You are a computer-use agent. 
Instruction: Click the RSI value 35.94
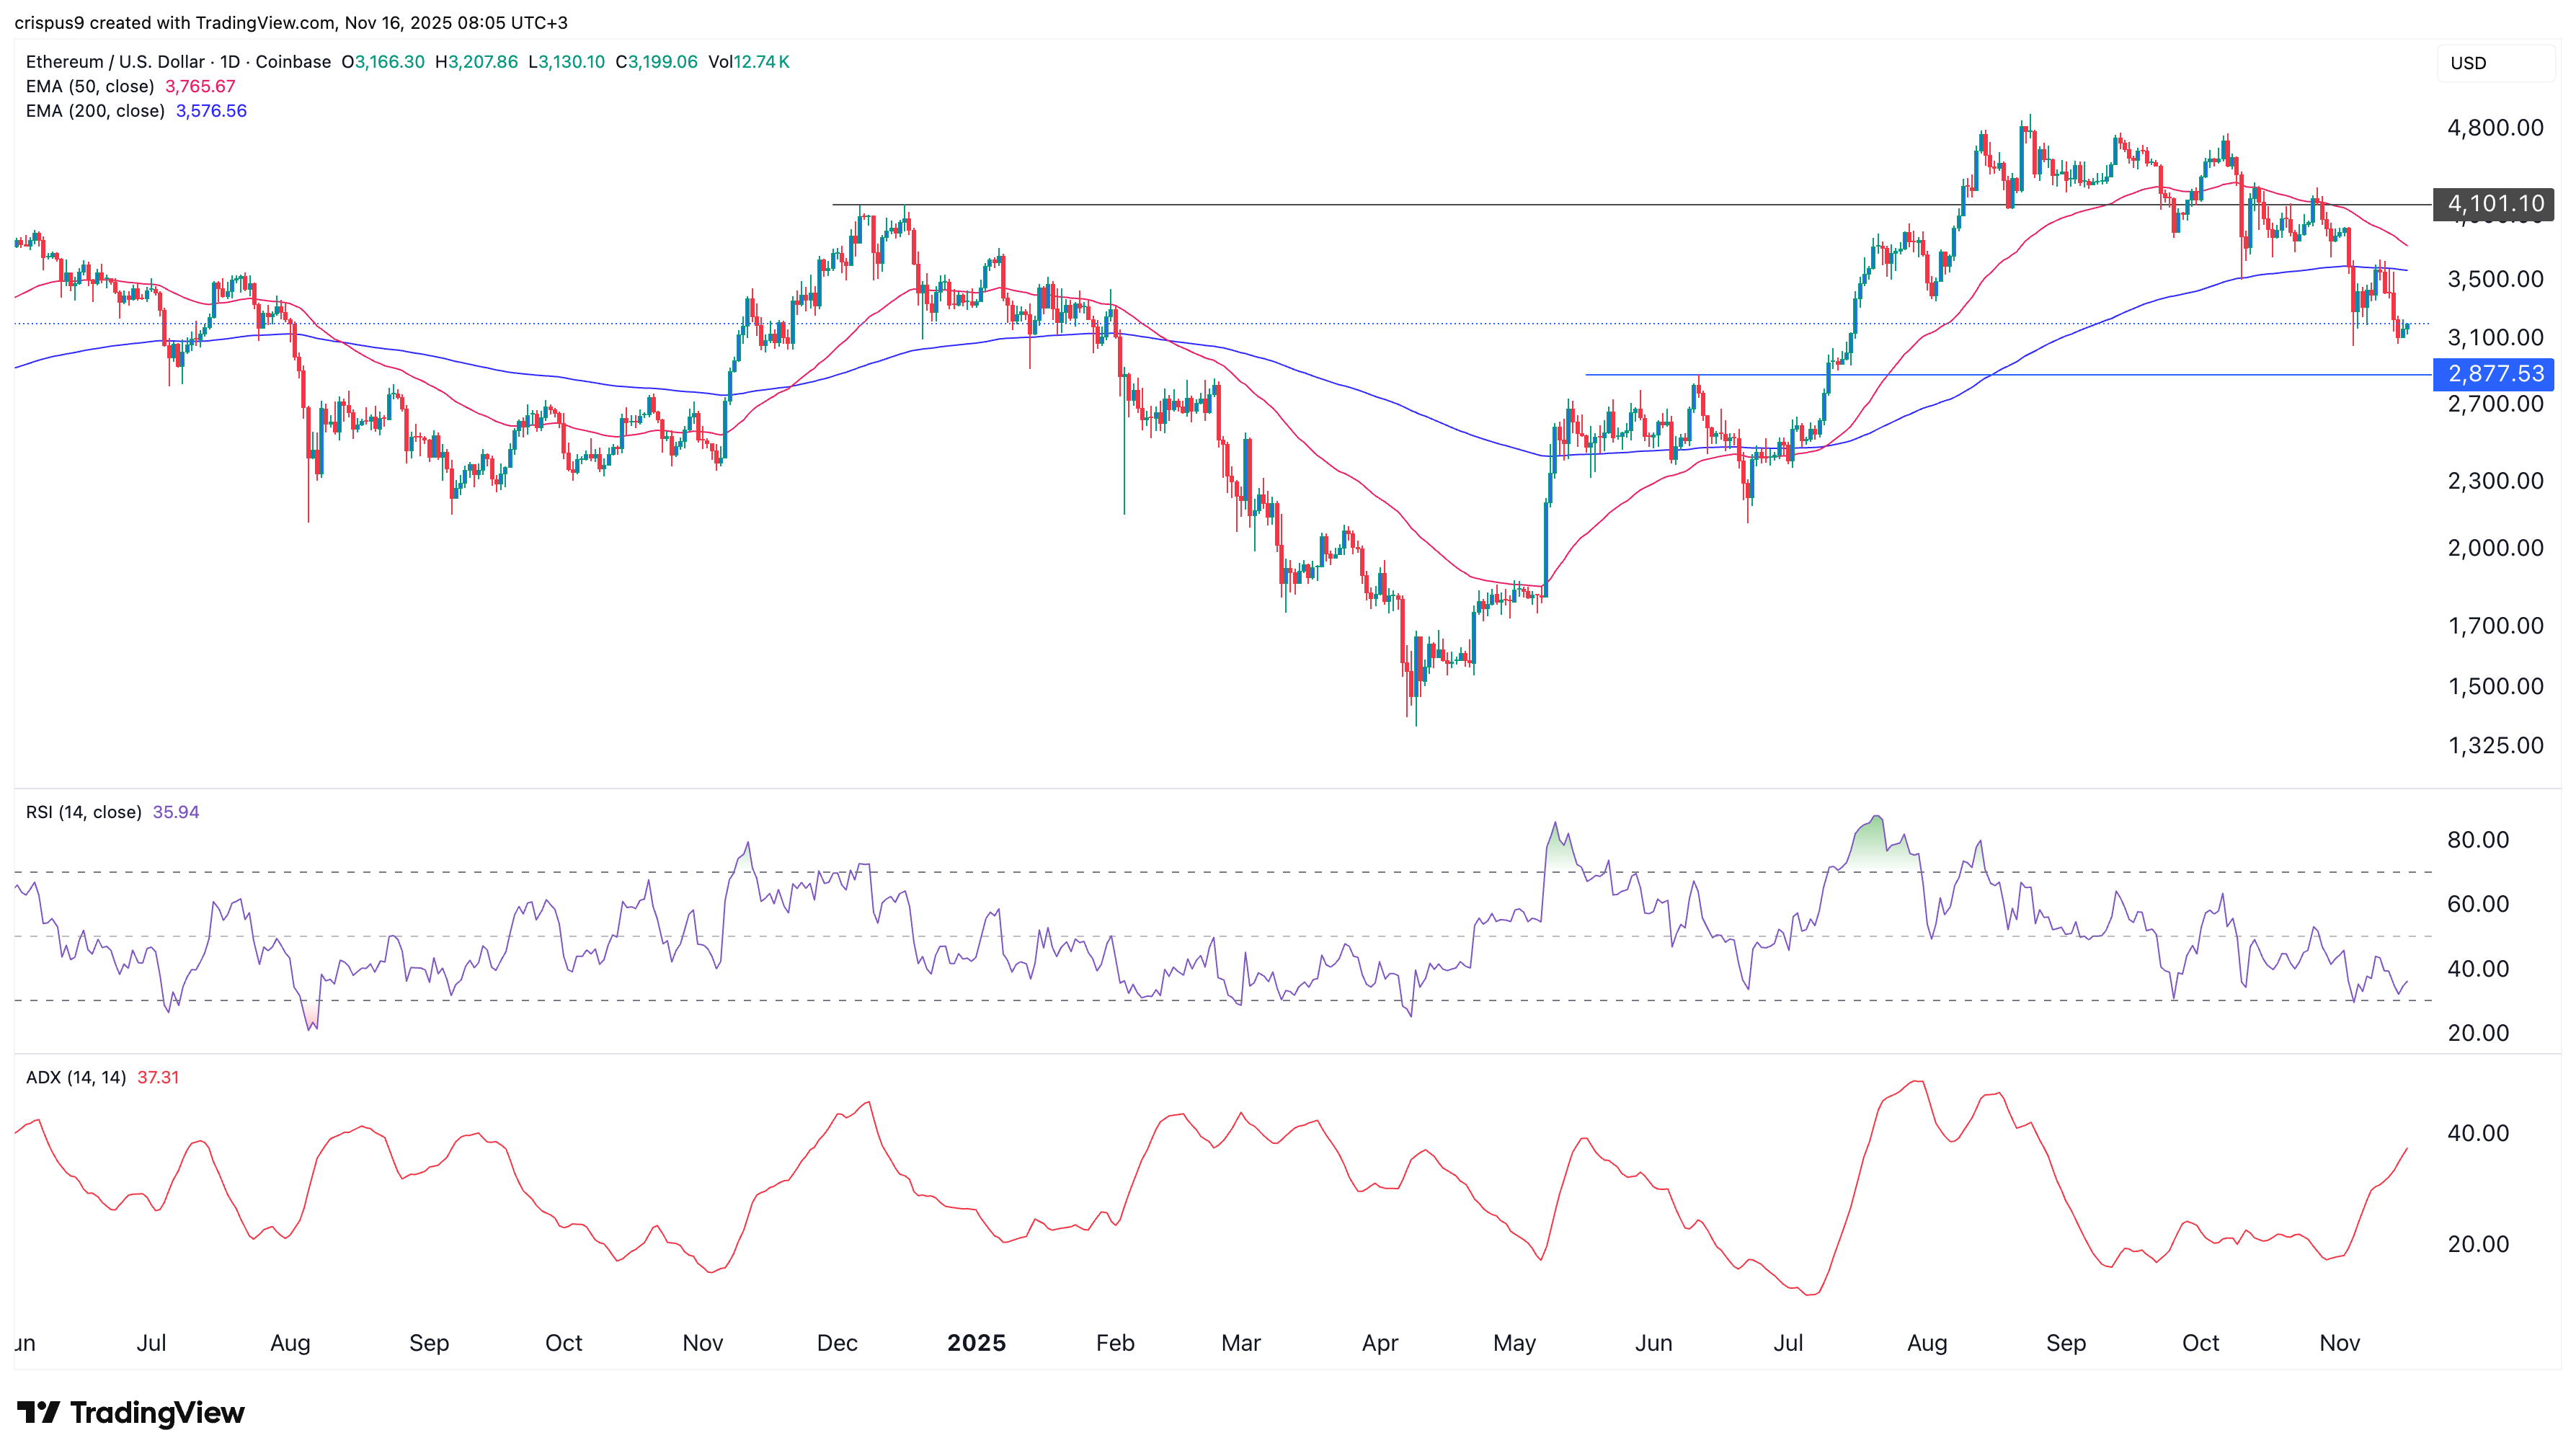click(x=176, y=811)
